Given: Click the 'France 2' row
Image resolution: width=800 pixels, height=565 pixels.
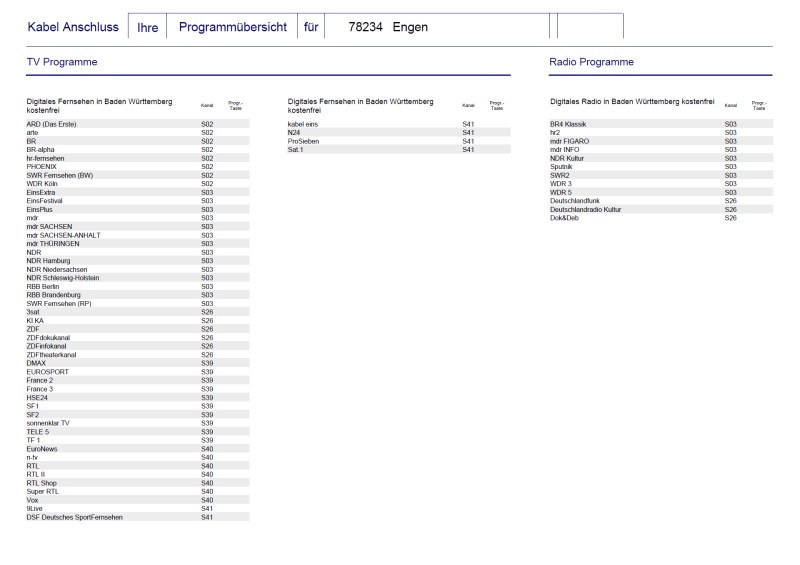Looking at the screenshot, I should pyautogui.click(x=138, y=380).
